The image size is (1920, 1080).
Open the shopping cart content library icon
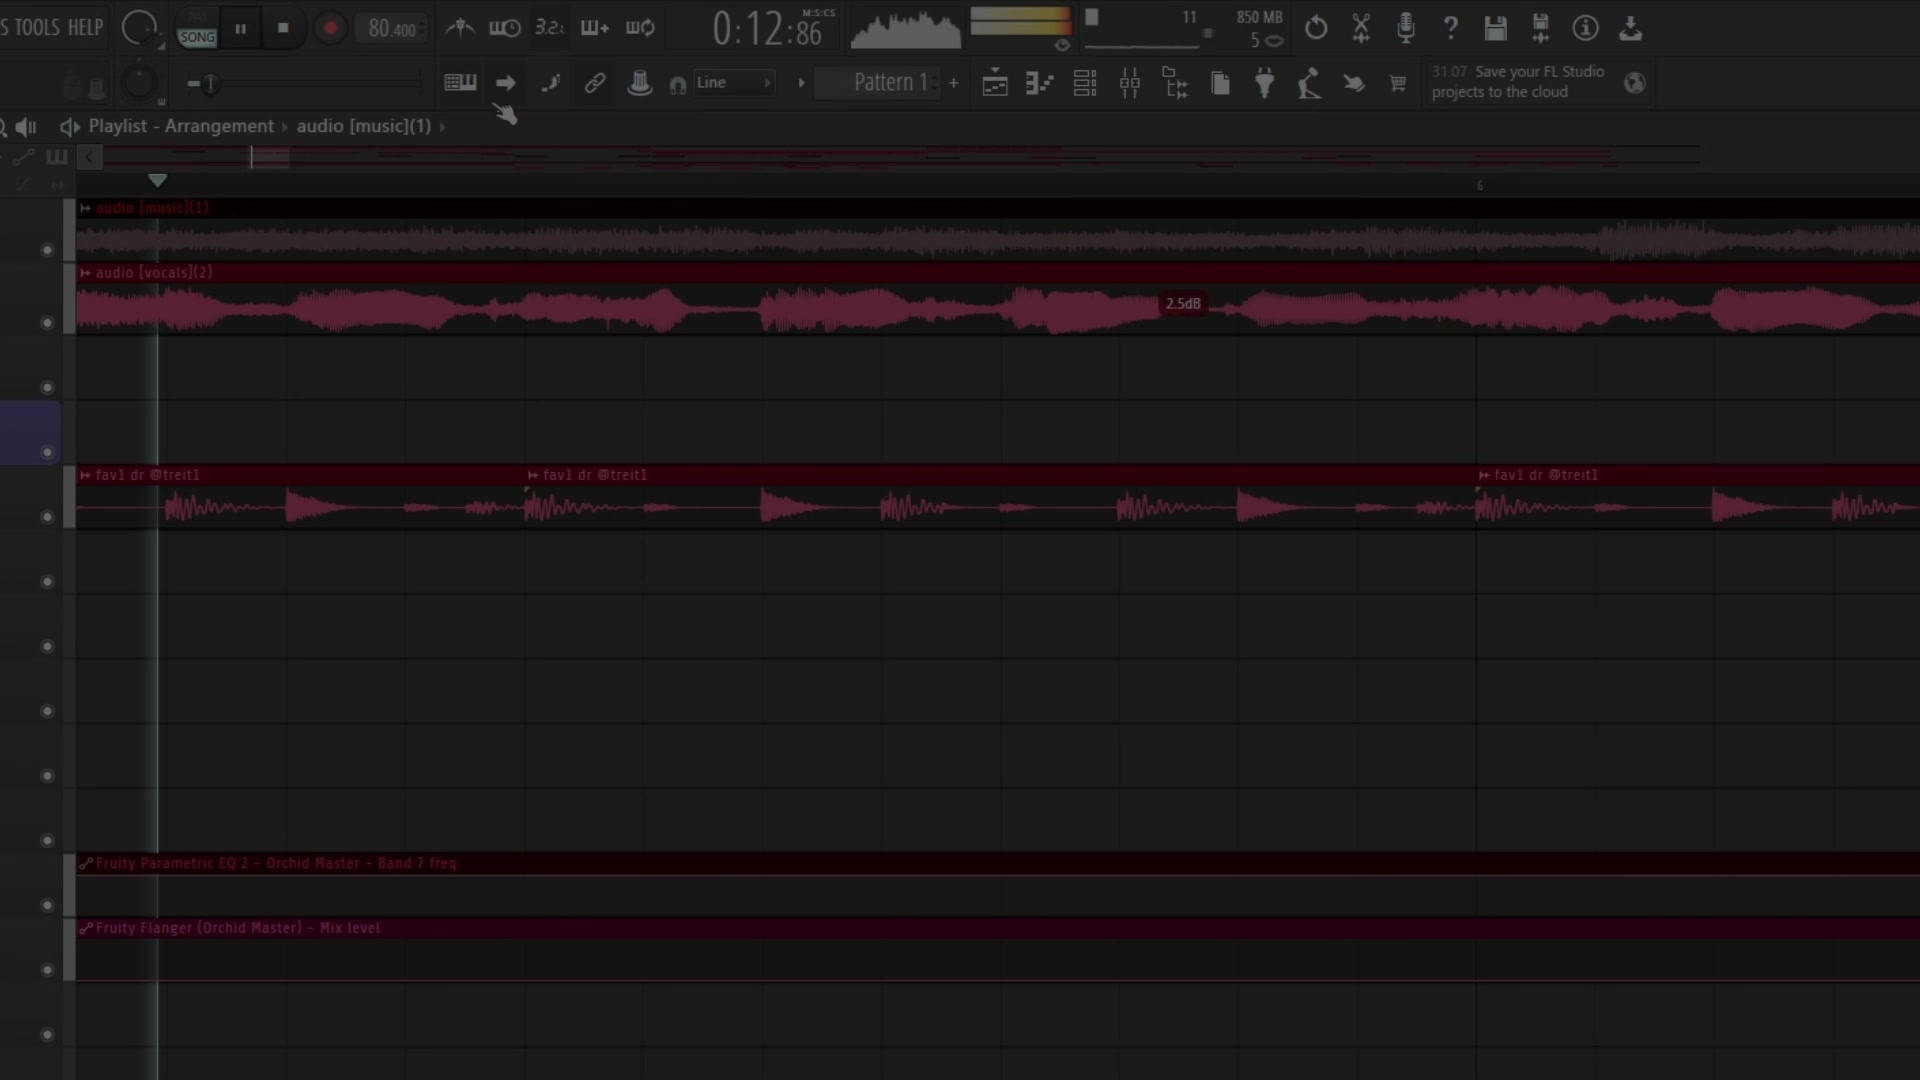(1398, 83)
